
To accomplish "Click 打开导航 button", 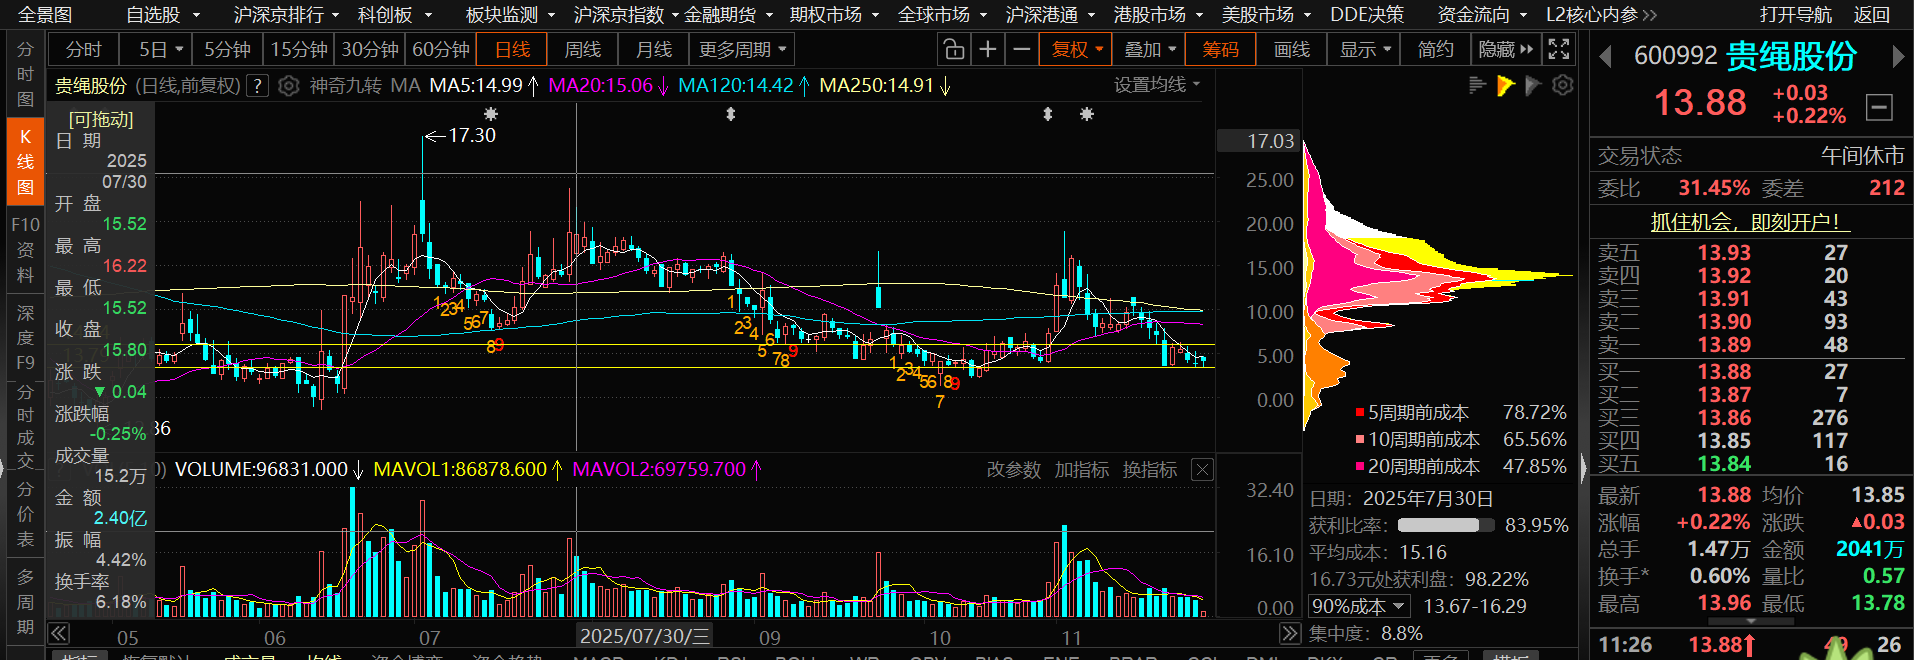I will 1796,14.
